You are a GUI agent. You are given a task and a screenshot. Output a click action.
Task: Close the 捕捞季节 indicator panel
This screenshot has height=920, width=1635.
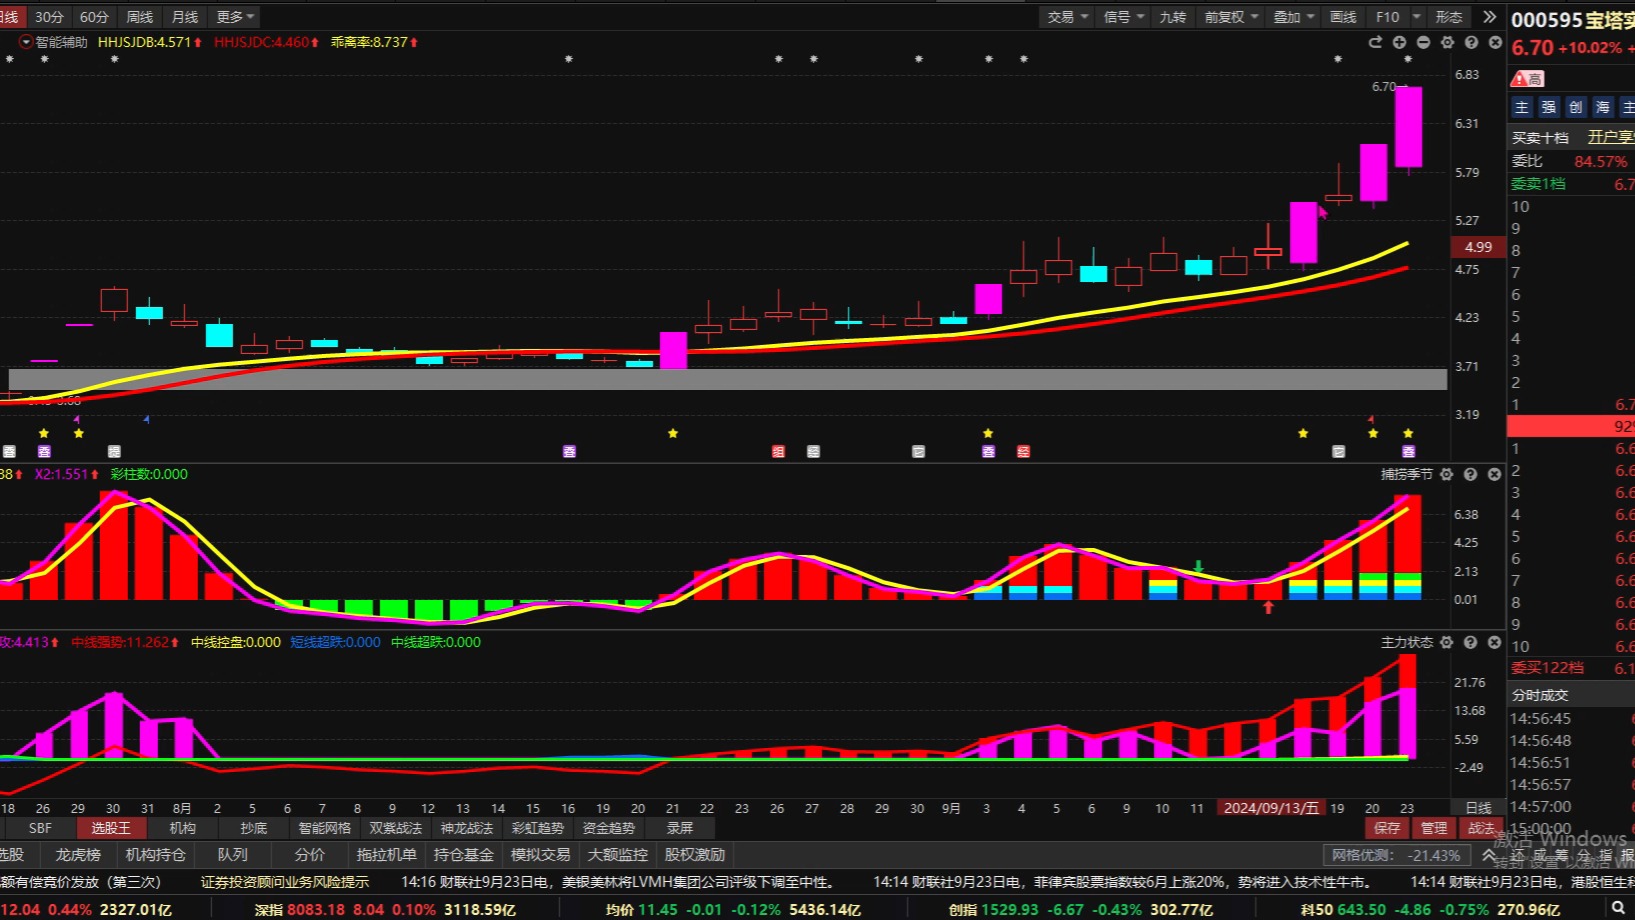click(1494, 474)
